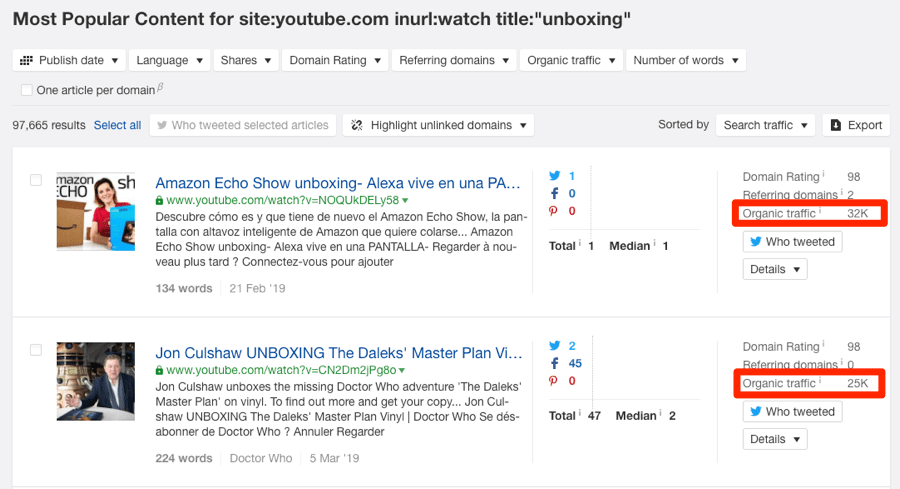
Task: Open the Jon Culshaw UNBOXING title link
Action: tap(339, 353)
